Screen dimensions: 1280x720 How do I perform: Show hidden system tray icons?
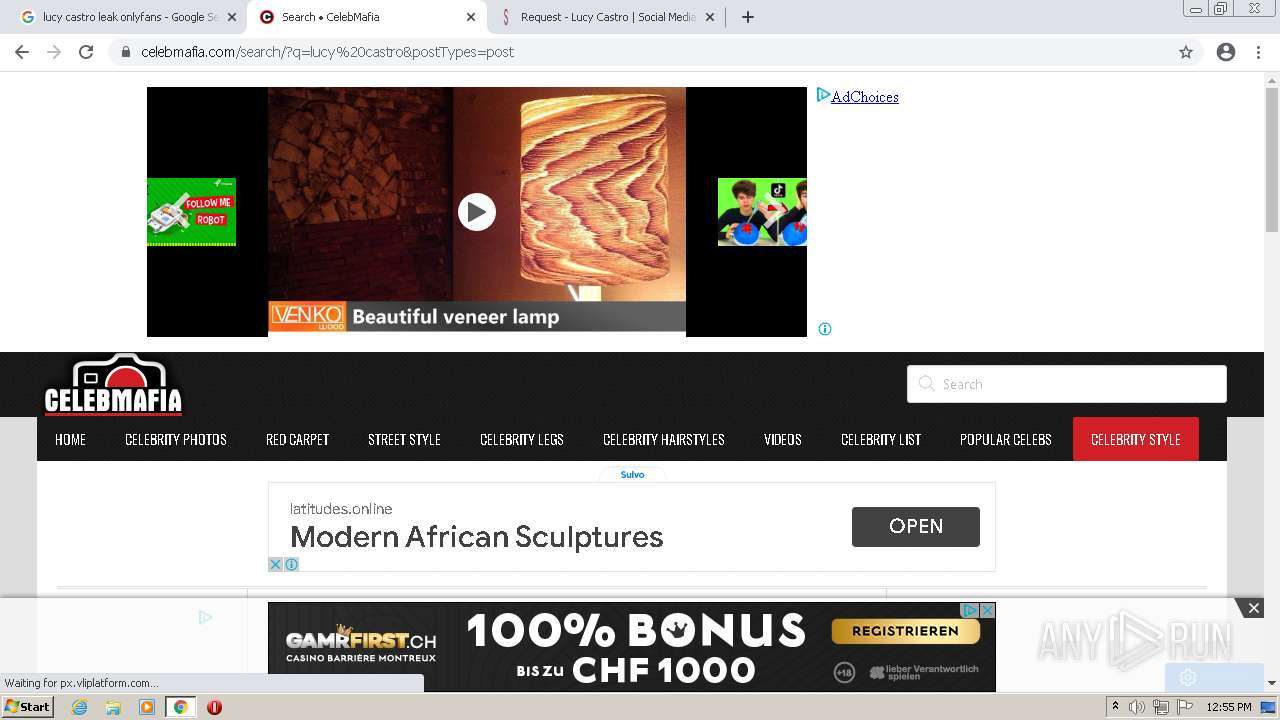click(1115, 707)
